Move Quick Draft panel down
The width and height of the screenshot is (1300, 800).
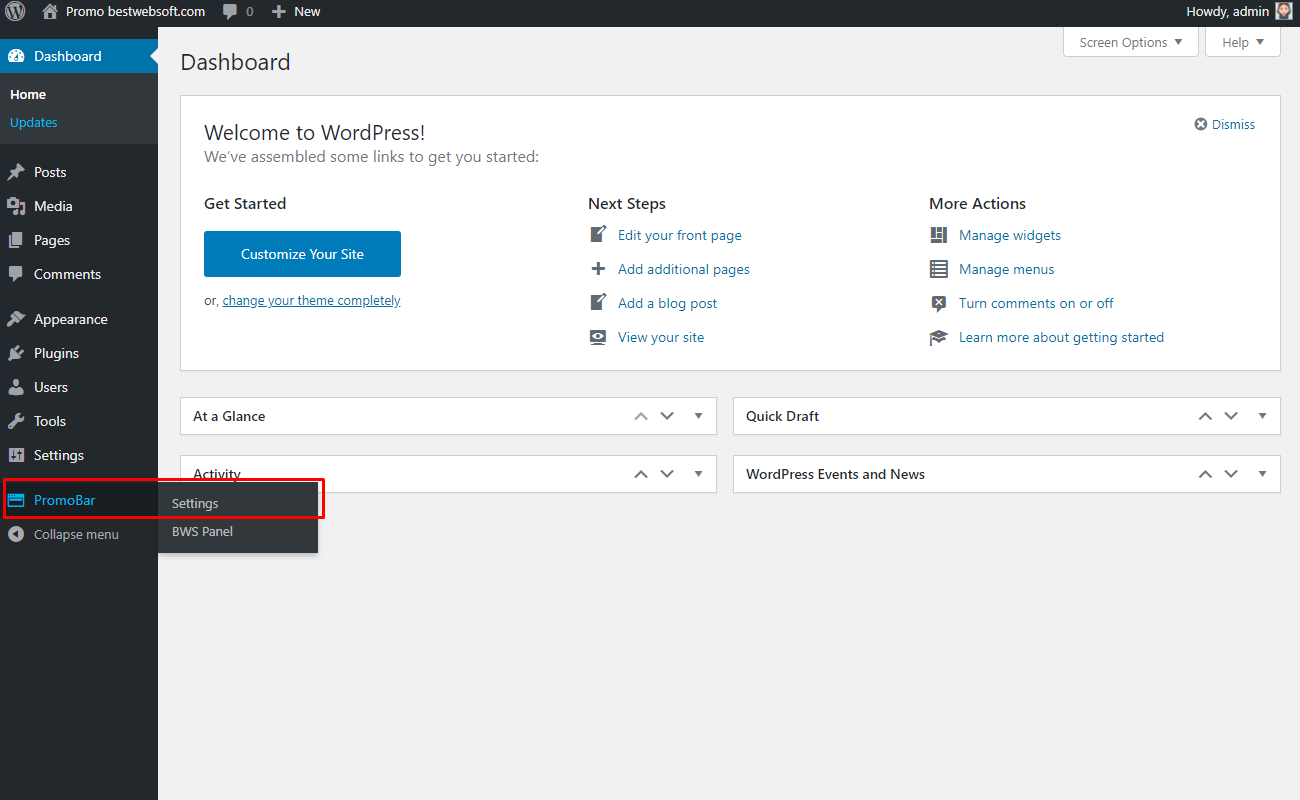point(1231,416)
